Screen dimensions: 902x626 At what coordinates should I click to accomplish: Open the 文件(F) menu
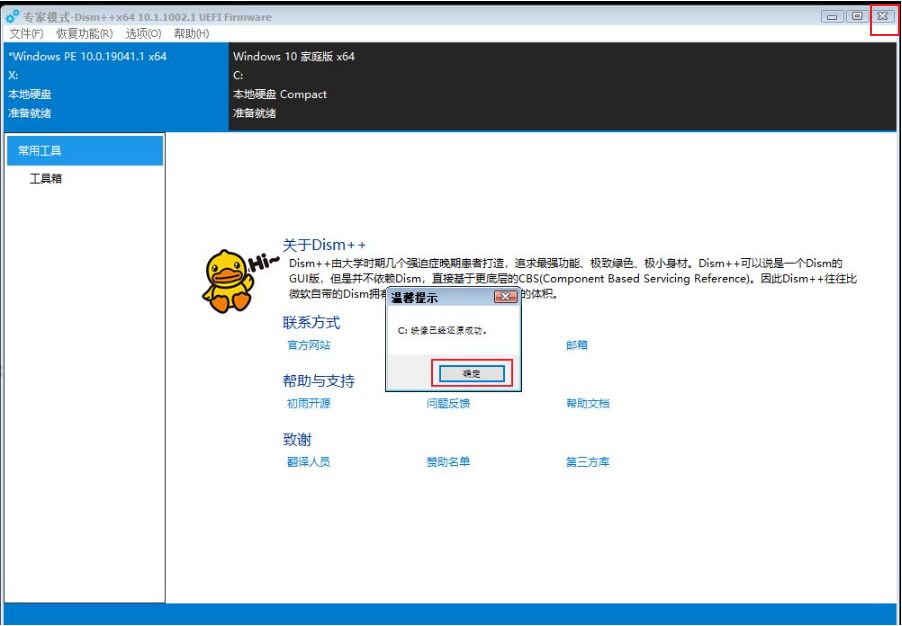click(26, 34)
